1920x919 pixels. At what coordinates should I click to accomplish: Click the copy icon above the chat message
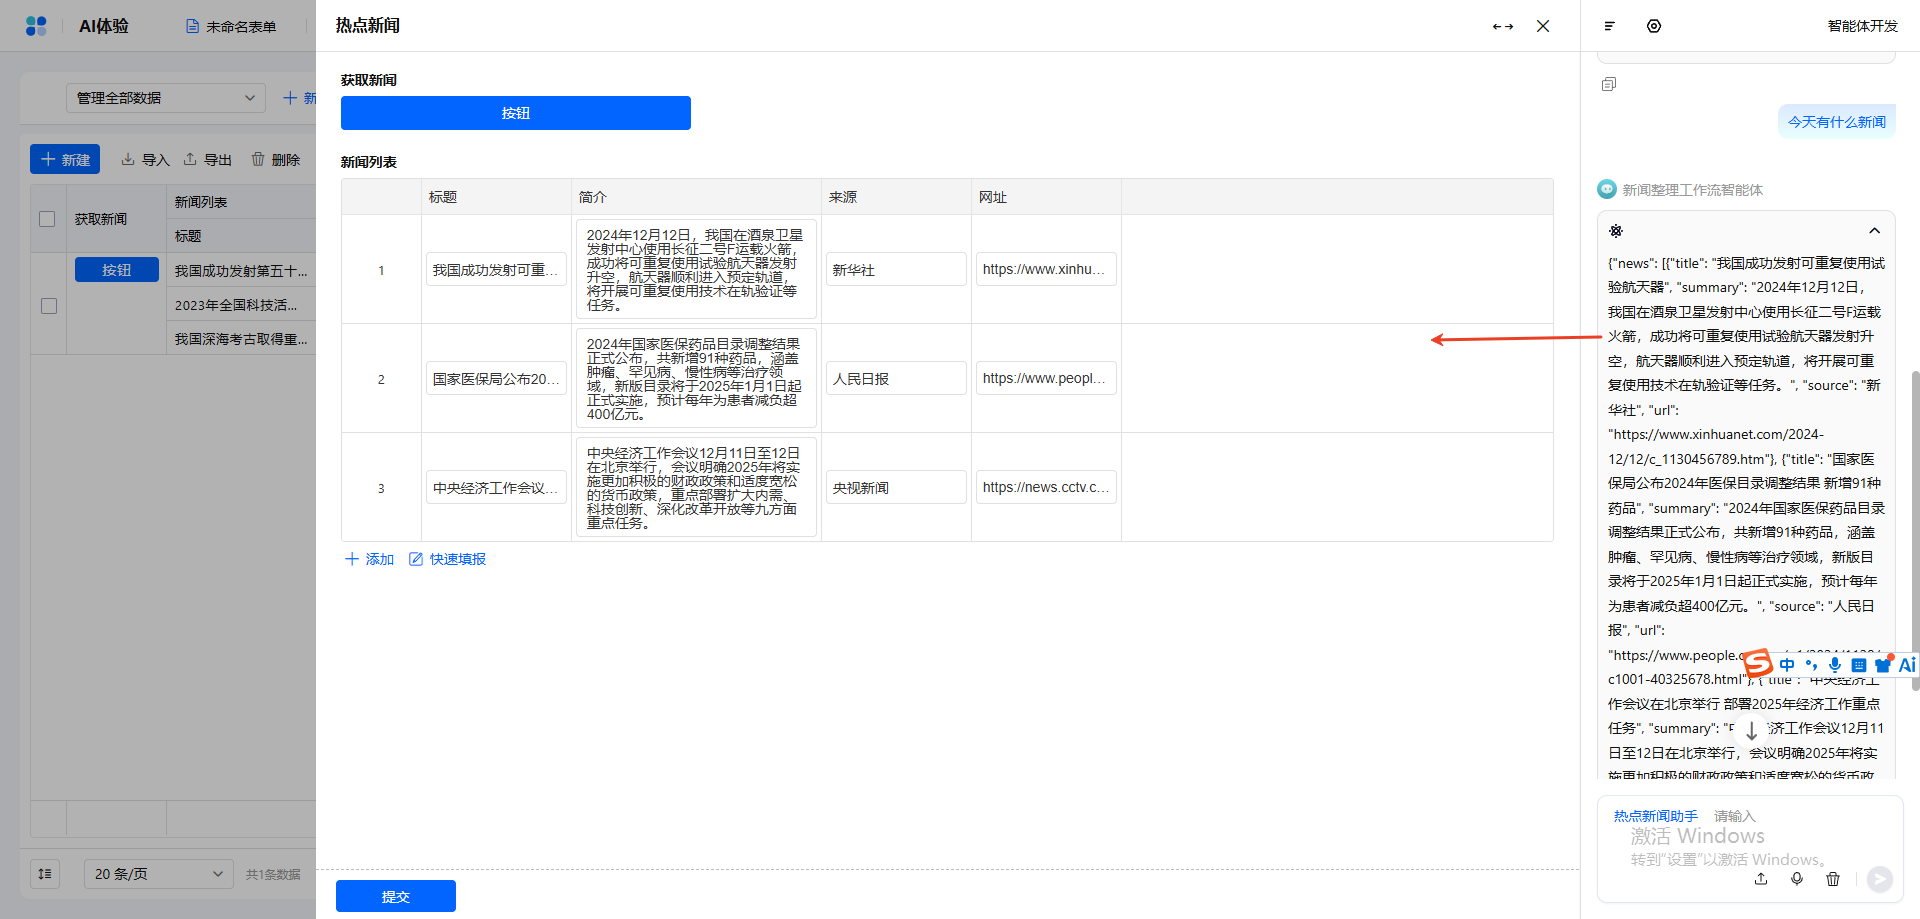pyautogui.click(x=1608, y=84)
